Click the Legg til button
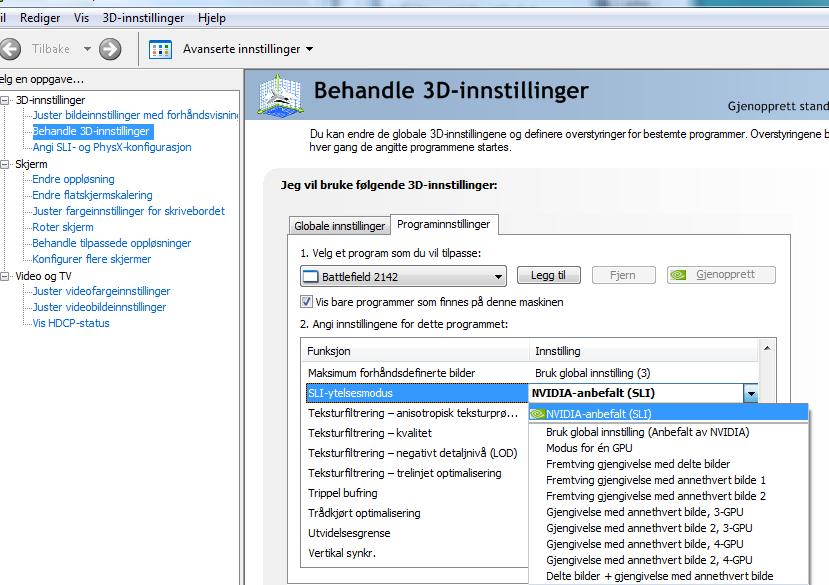The image size is (829, 585). click(x=548, y=275)
